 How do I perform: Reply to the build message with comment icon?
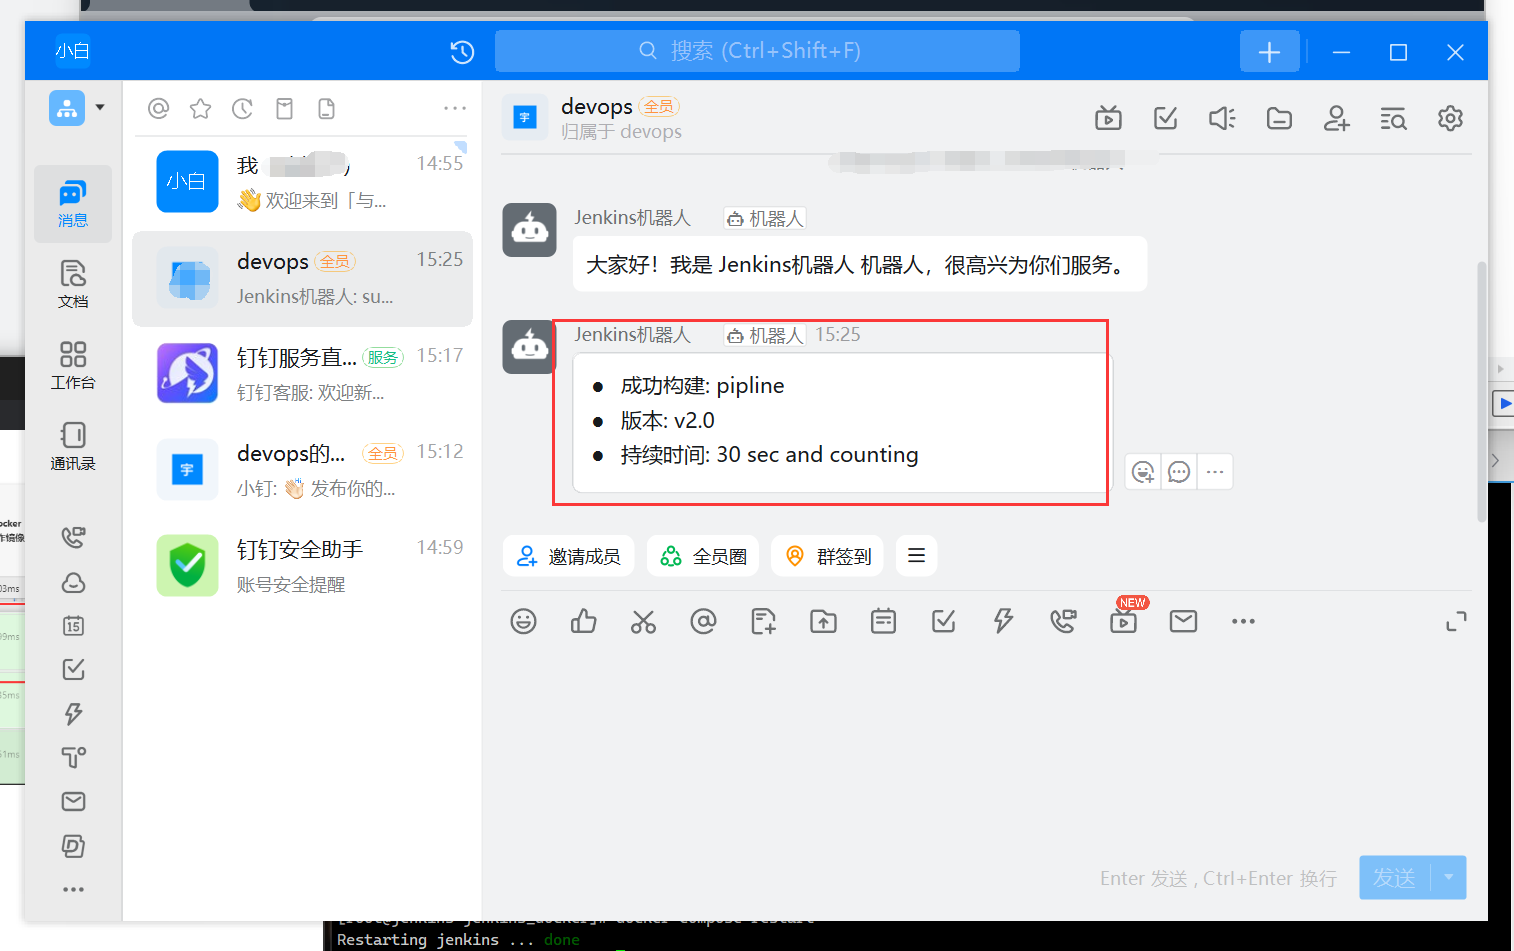1179,471
